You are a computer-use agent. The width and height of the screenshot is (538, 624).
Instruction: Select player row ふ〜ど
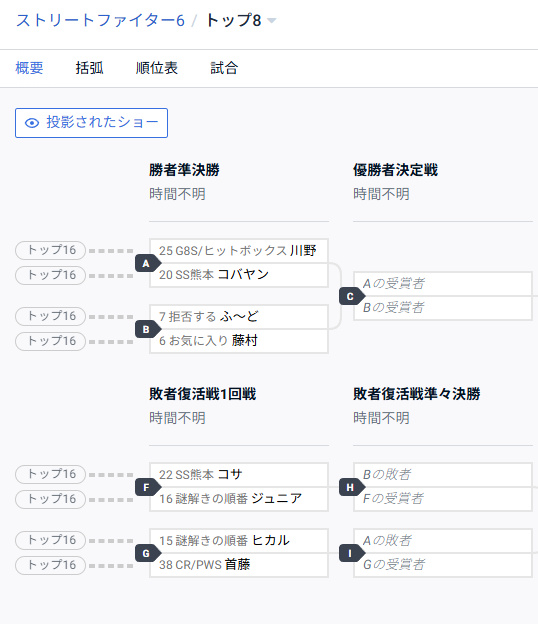(239, 317)
